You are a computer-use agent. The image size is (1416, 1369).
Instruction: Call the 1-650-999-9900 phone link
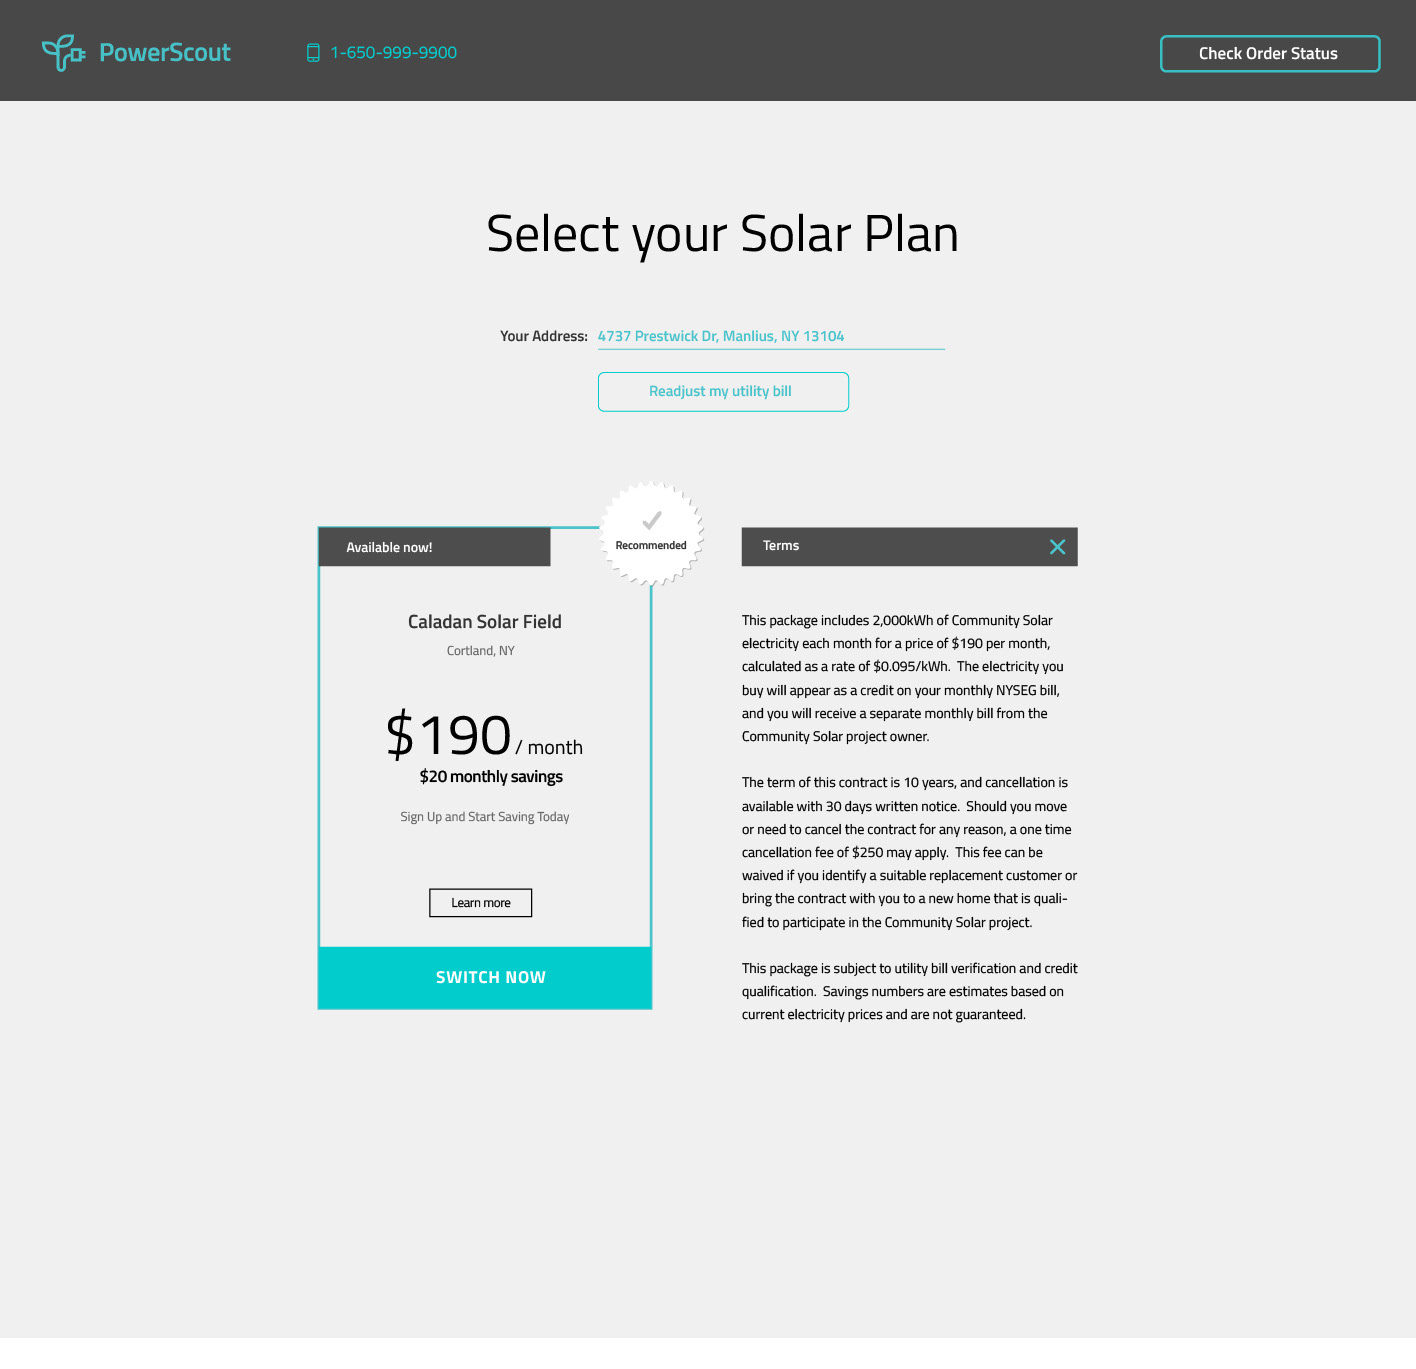[393, 53]
